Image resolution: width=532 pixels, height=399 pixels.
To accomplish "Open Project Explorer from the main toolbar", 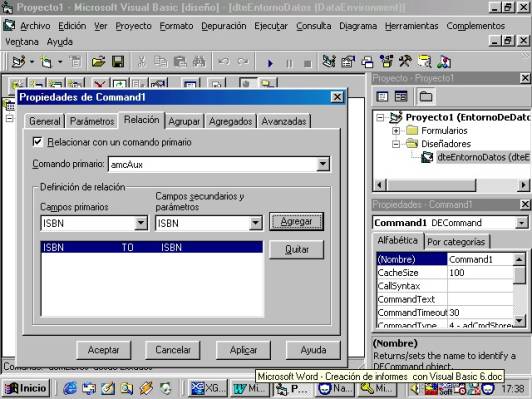I will point(329,62).
